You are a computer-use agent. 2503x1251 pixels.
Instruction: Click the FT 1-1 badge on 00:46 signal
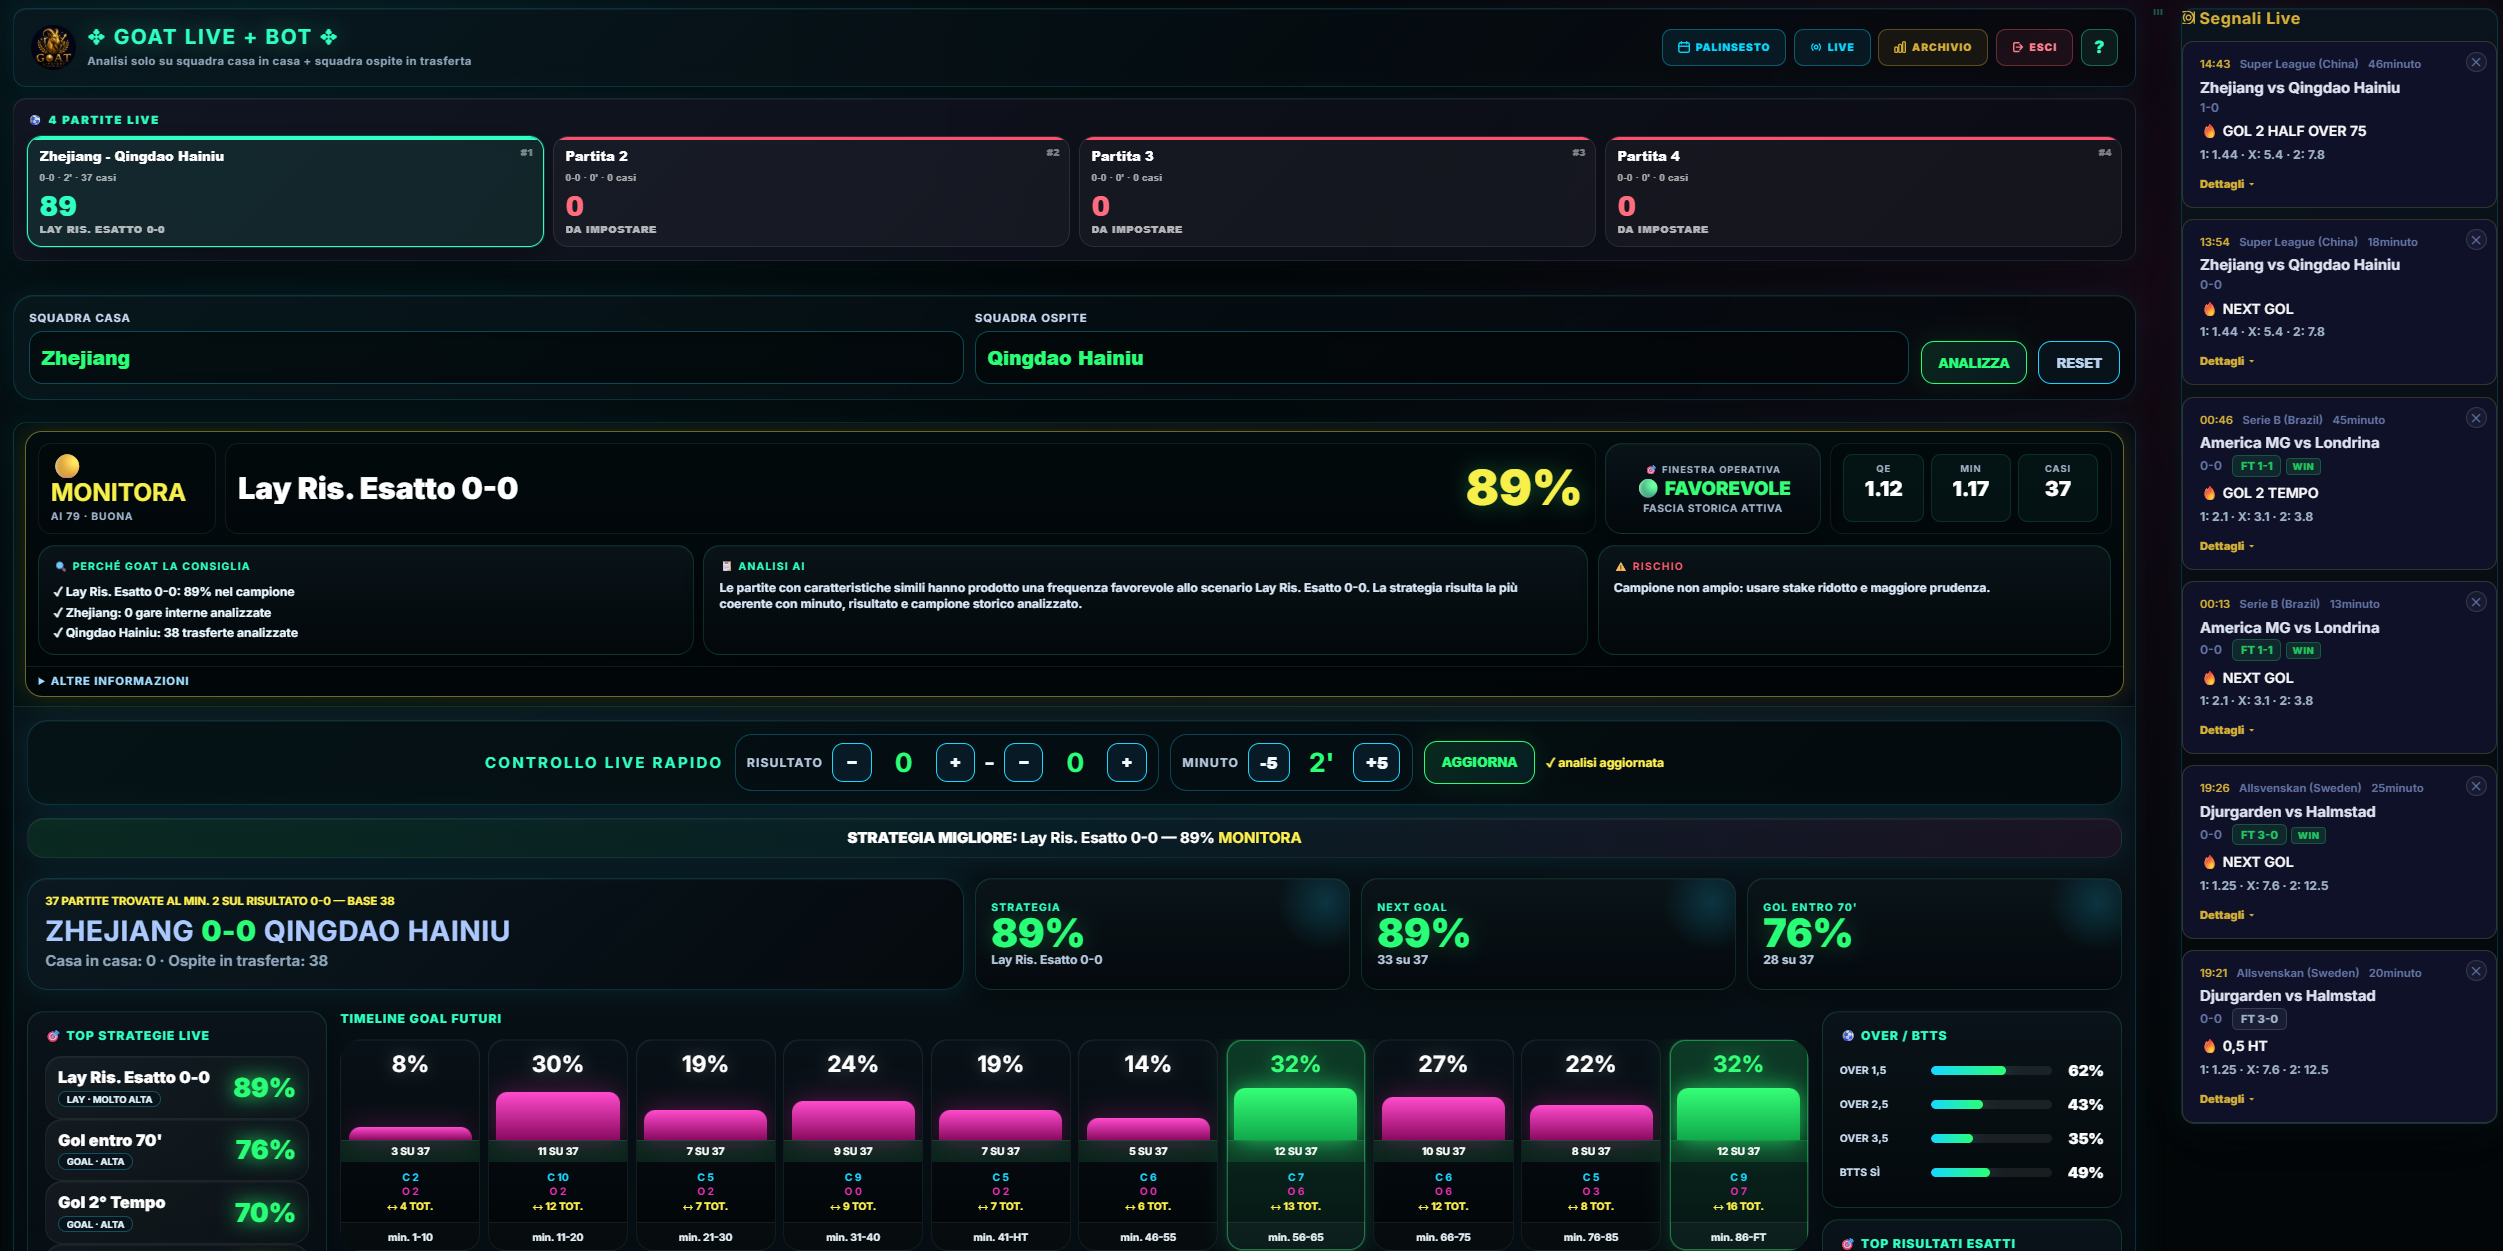(x=2256, y=466)
